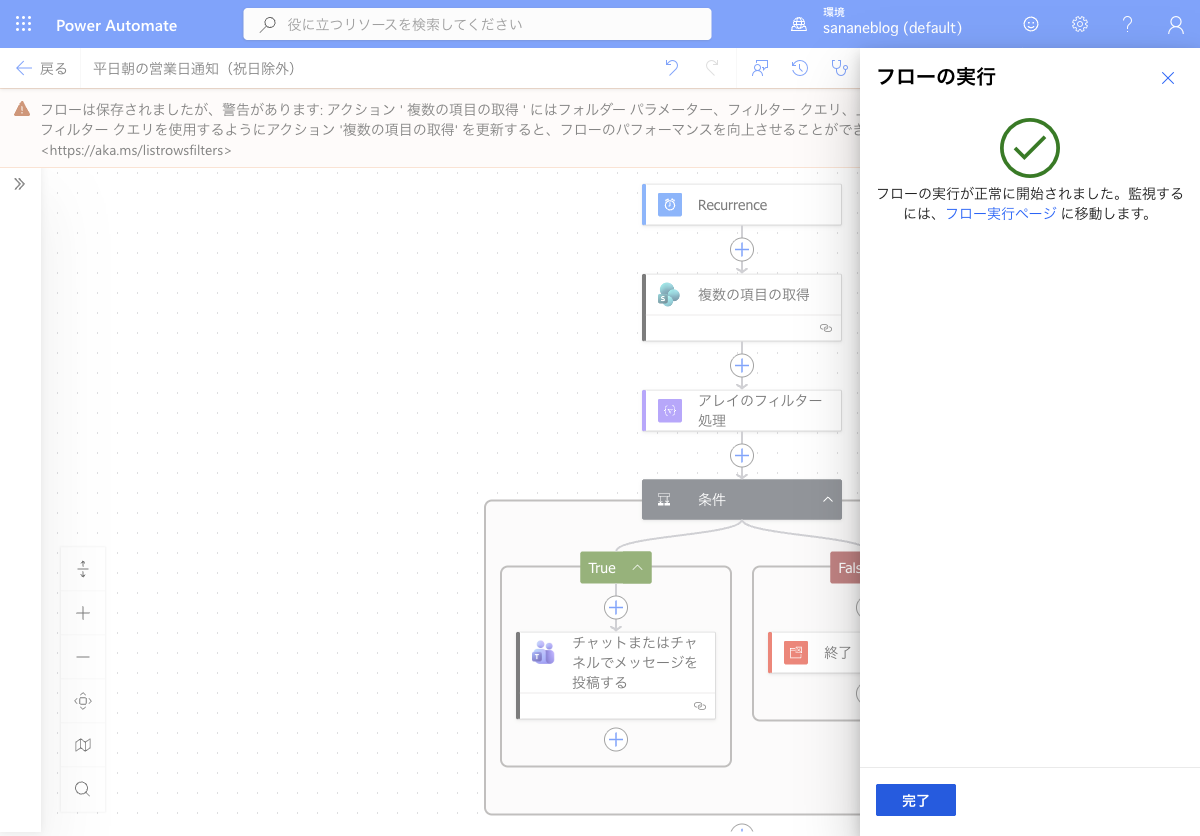The height and width of the screenshot is (836, 1200).
Task: Select the 終了 terminate action
Action: [814, 652]
